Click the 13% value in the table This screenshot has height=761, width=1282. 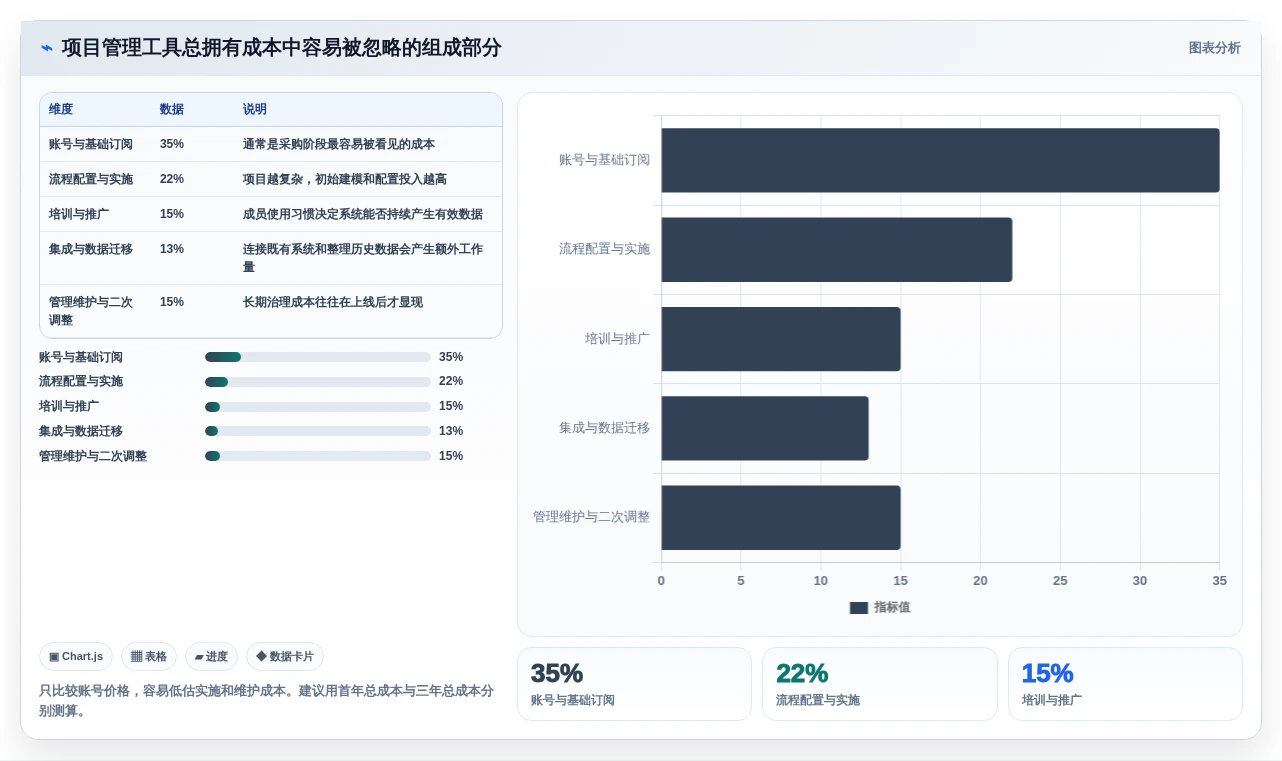(x=172, y=249)
